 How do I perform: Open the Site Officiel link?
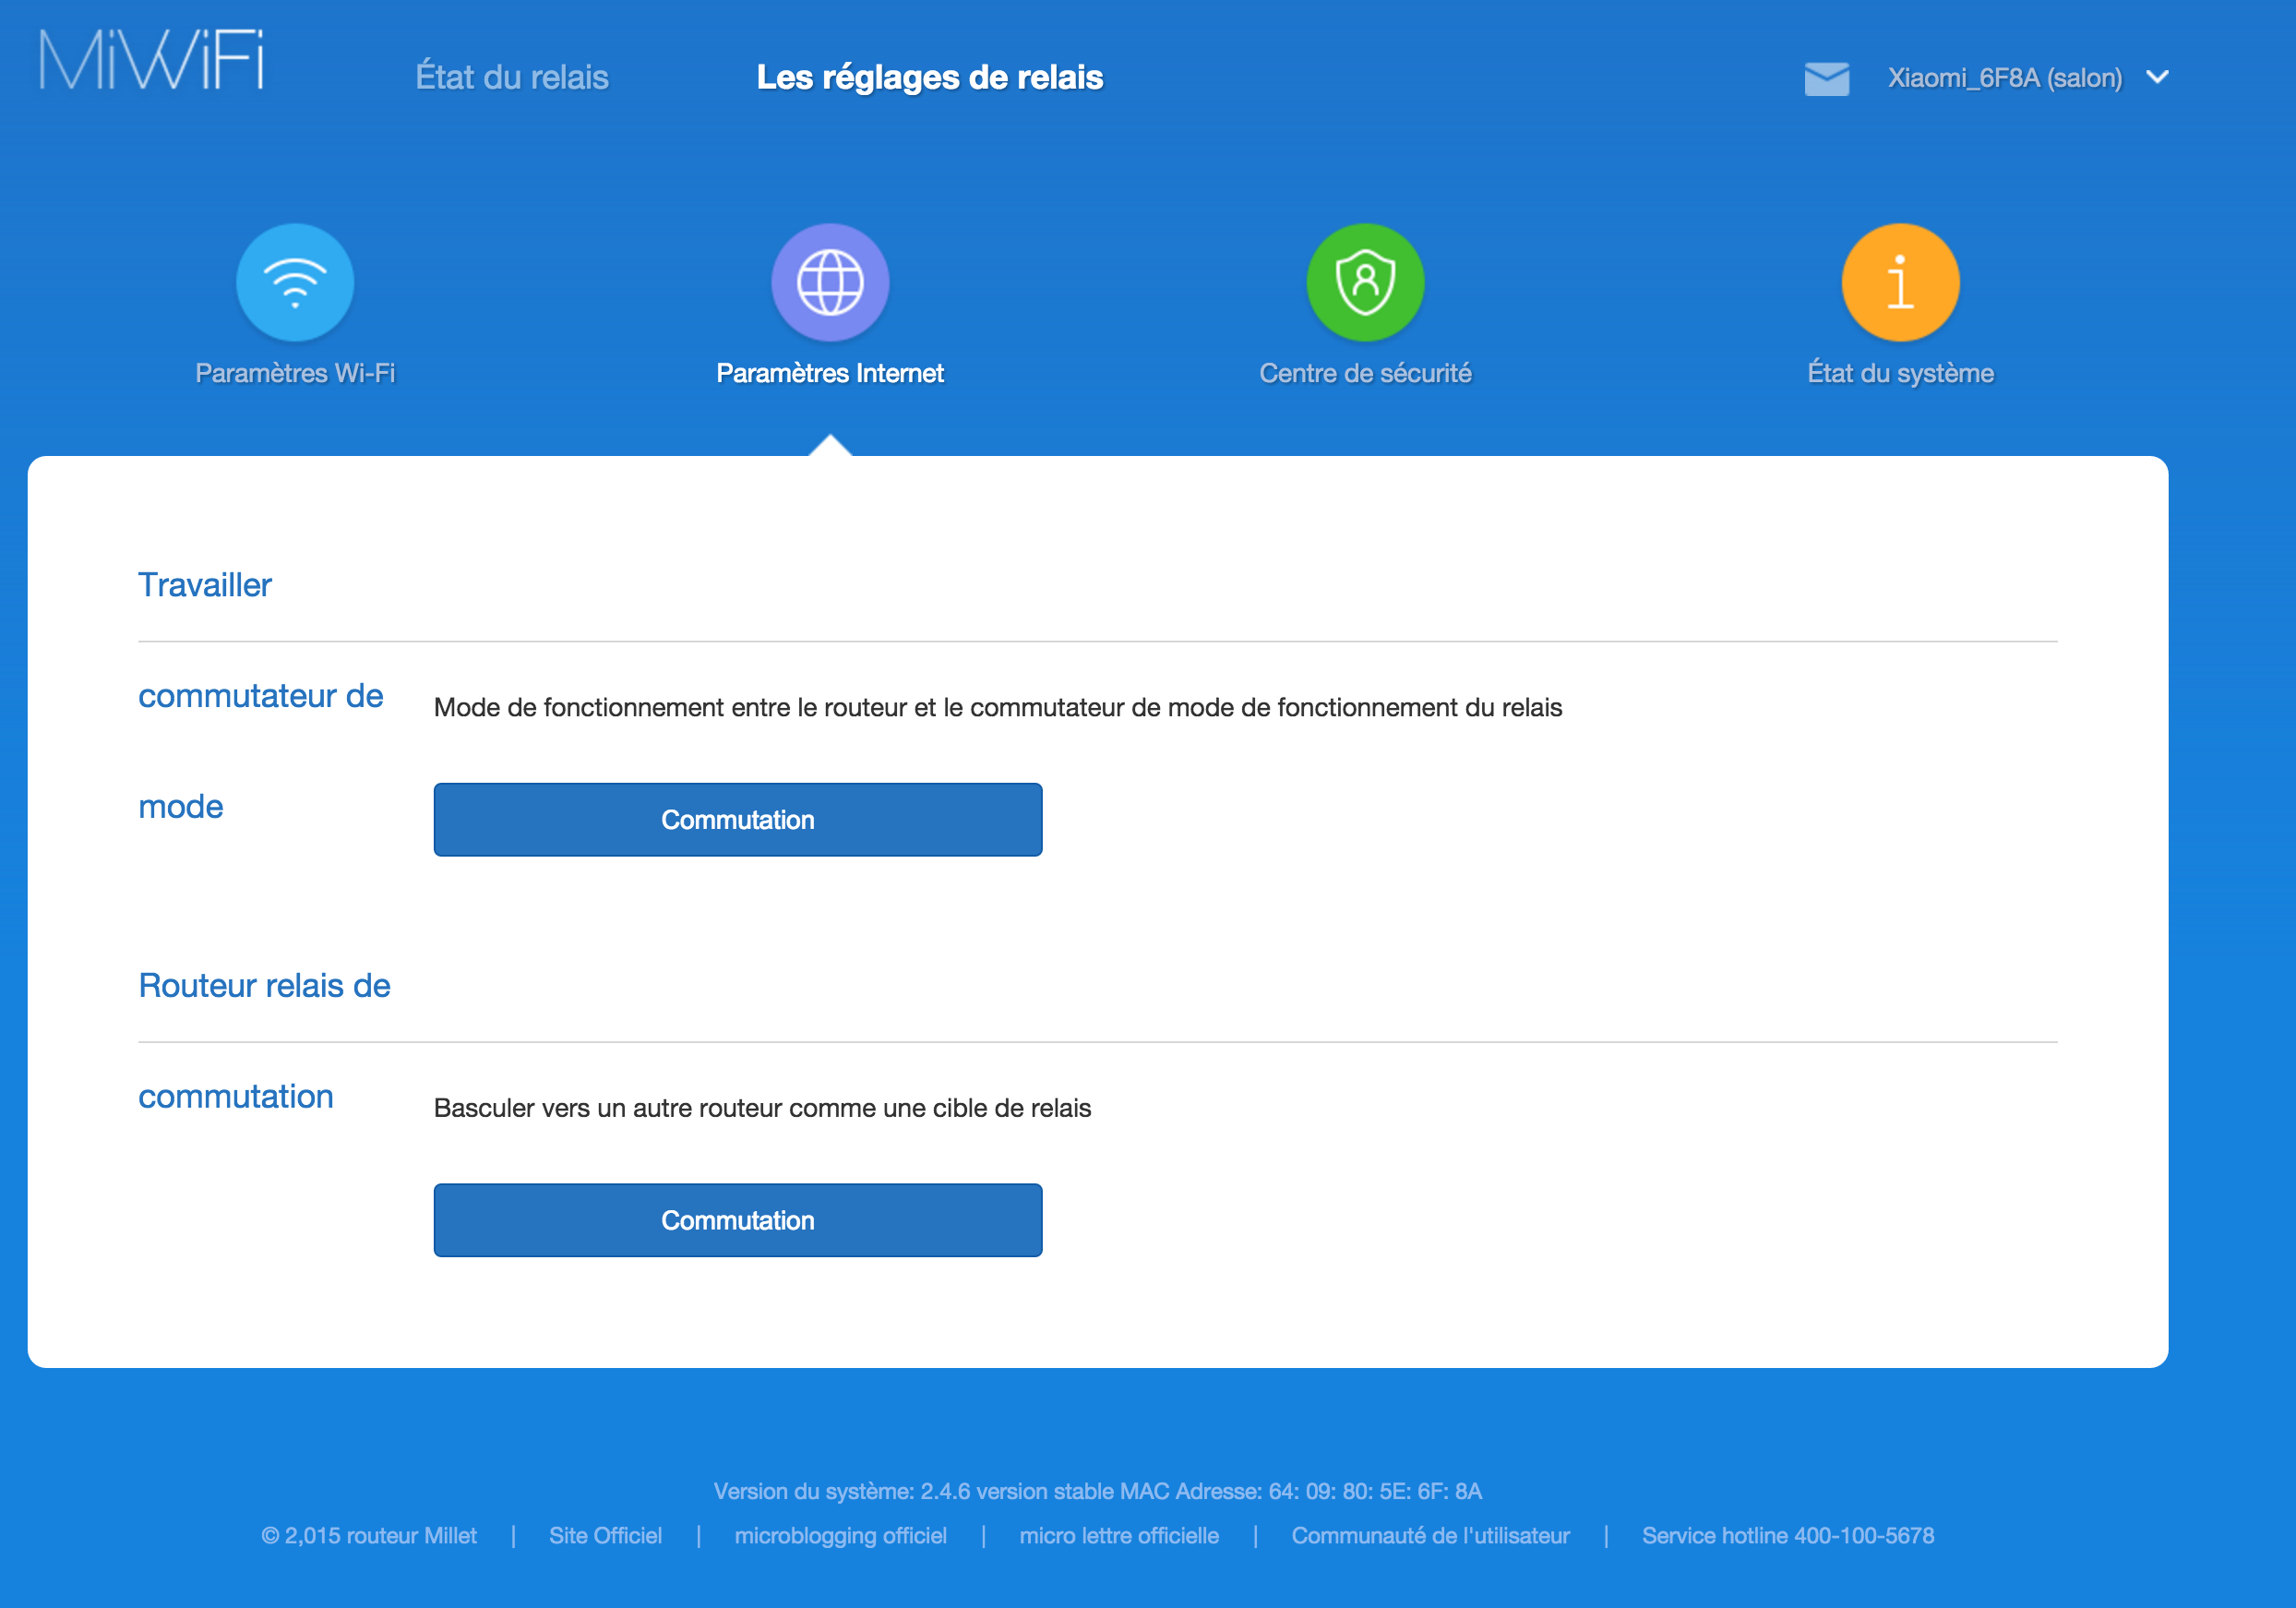[605, 1535]
